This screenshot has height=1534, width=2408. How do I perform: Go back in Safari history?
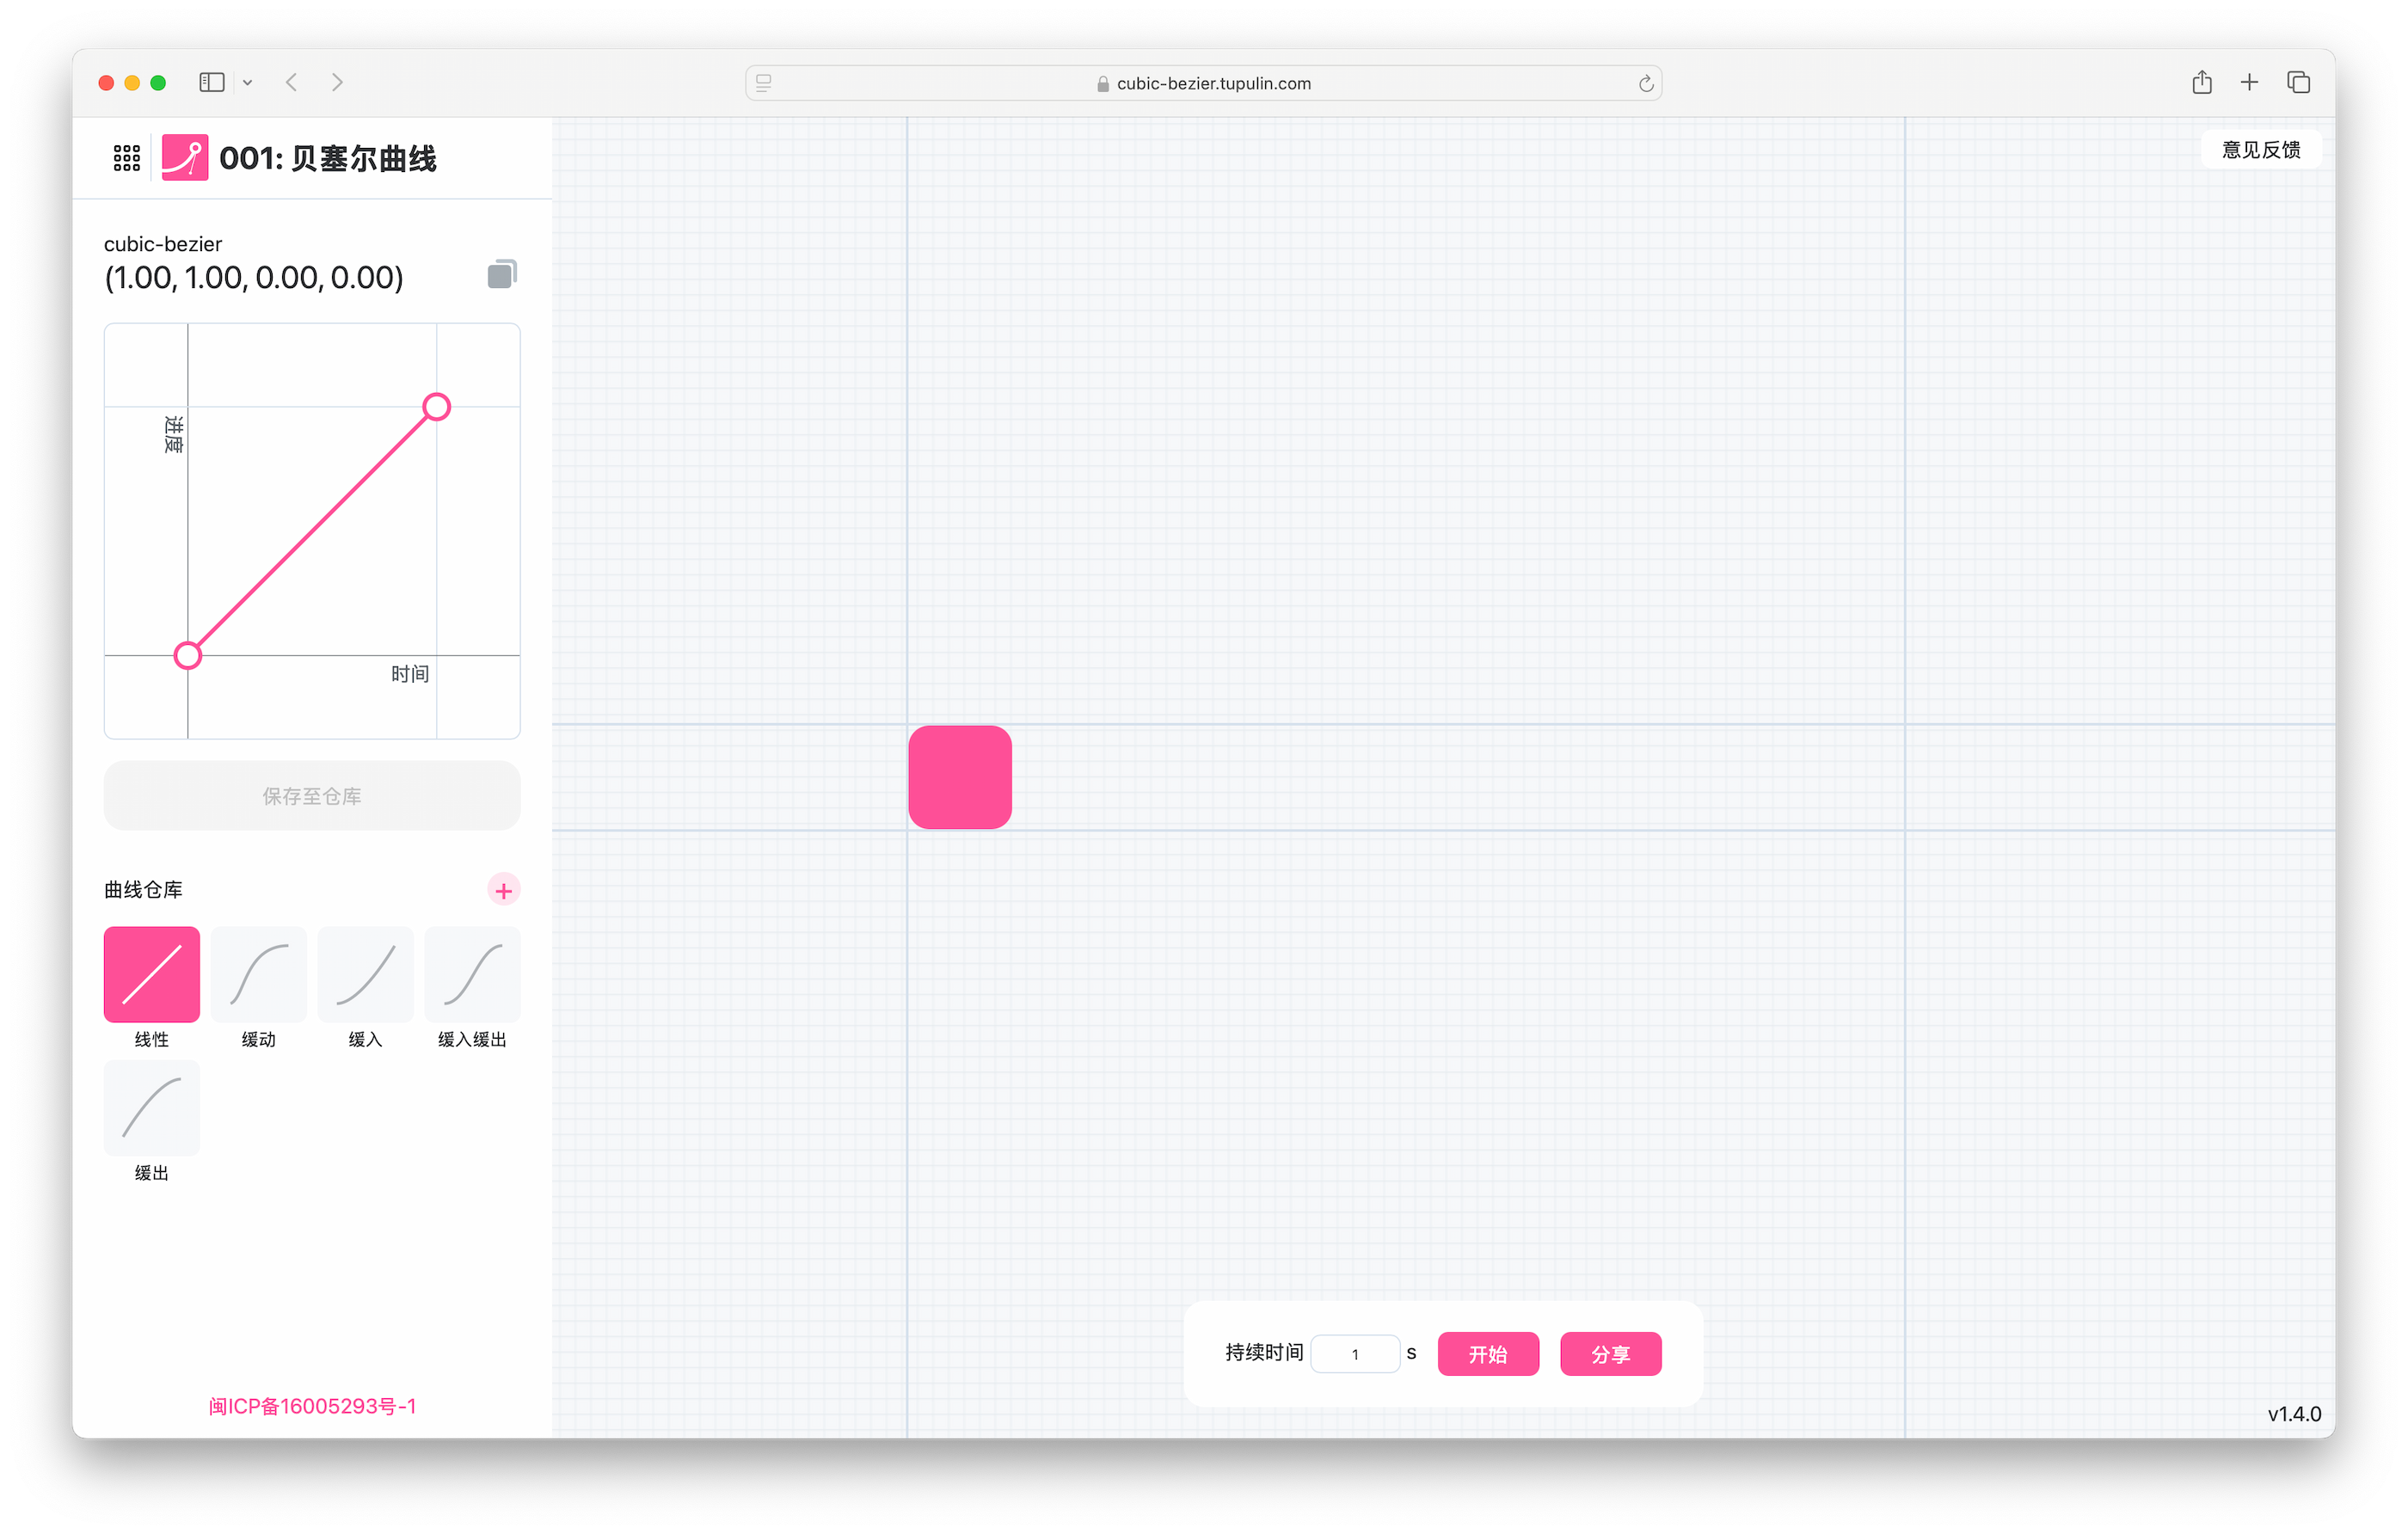[292, 82]
